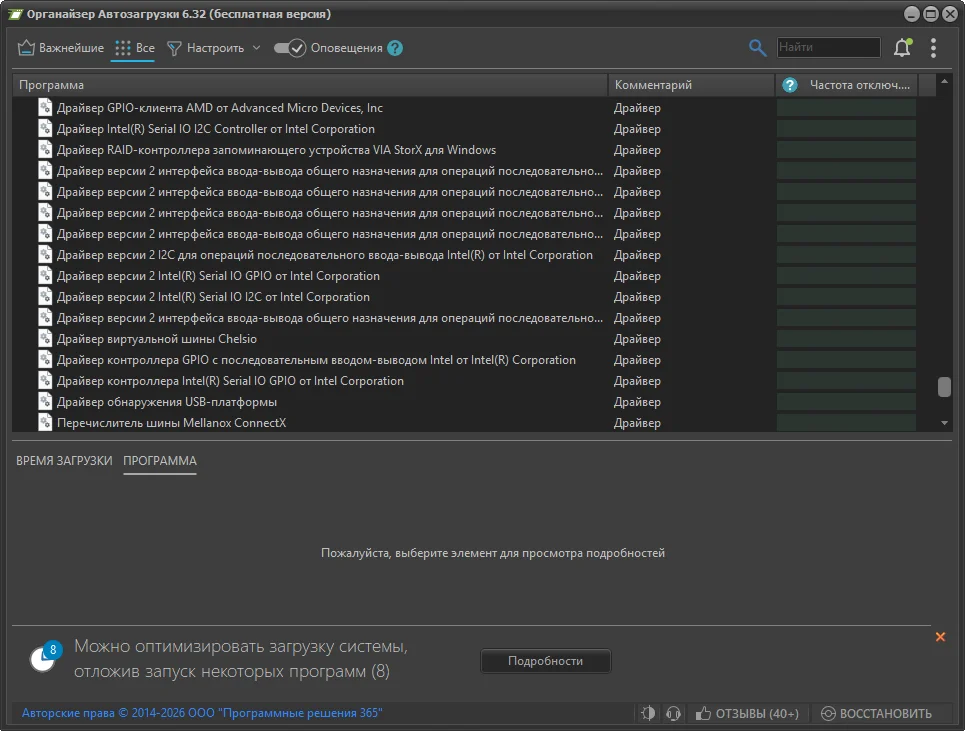Click the list scrollbar up arrow

[x=944, y=81]
